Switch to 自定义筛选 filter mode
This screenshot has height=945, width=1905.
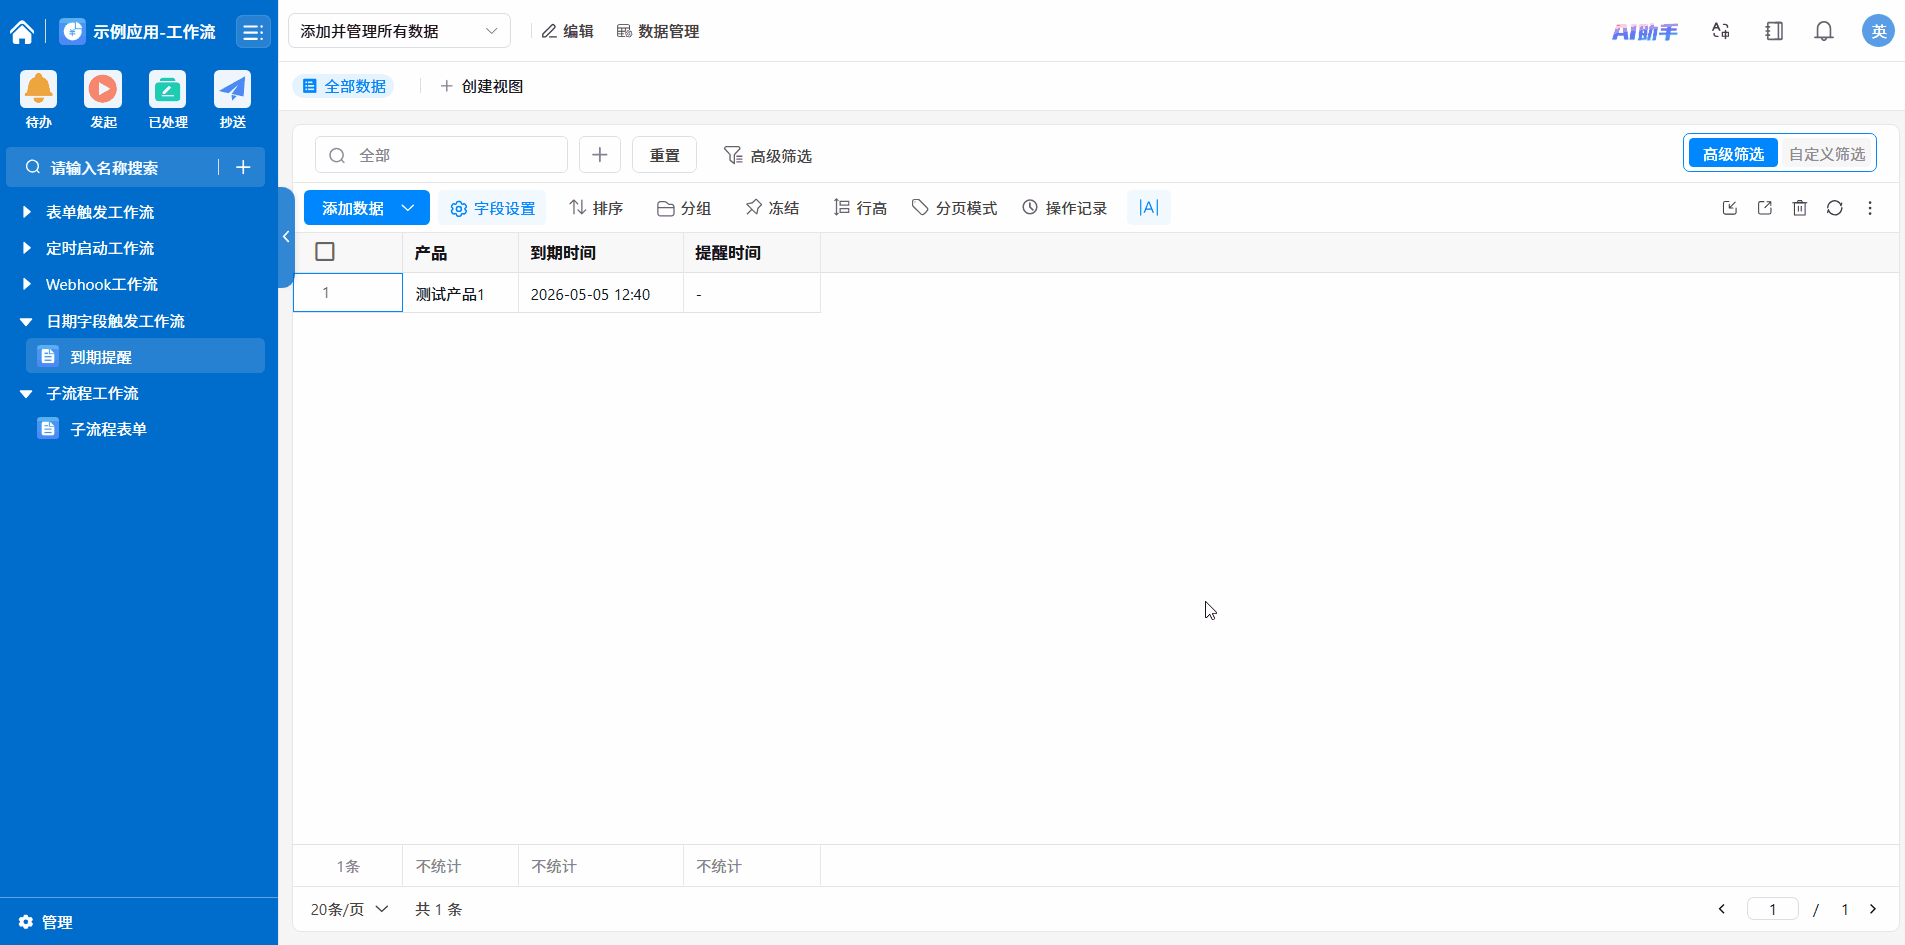coord(1827,154)
